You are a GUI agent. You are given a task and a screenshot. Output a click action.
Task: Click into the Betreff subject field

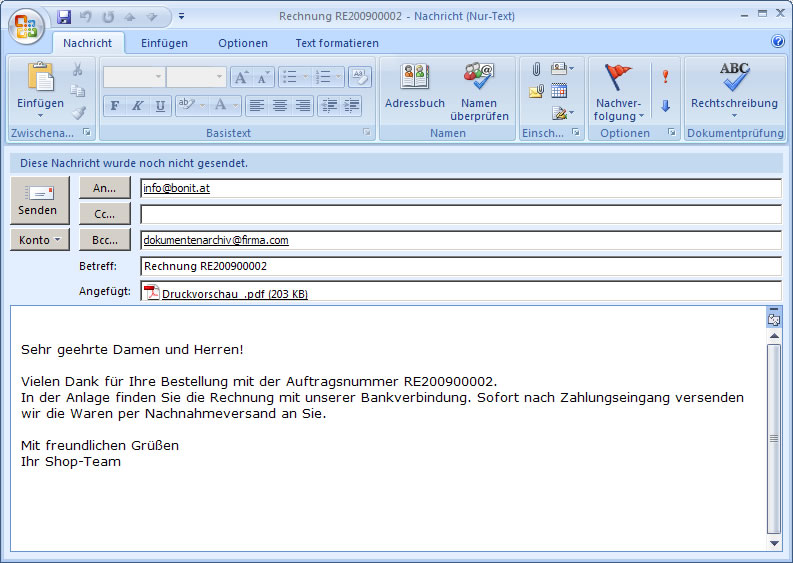click(x=461, y=266)
